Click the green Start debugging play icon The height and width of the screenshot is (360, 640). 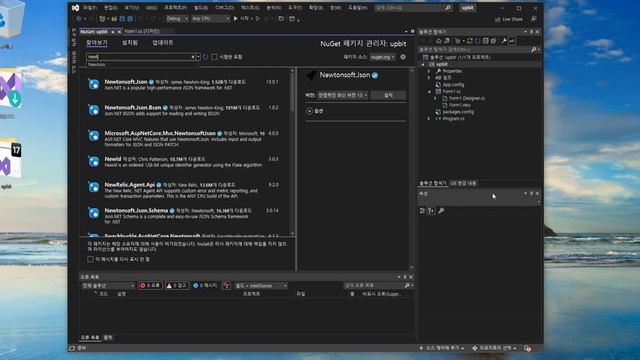pos(236,19)
